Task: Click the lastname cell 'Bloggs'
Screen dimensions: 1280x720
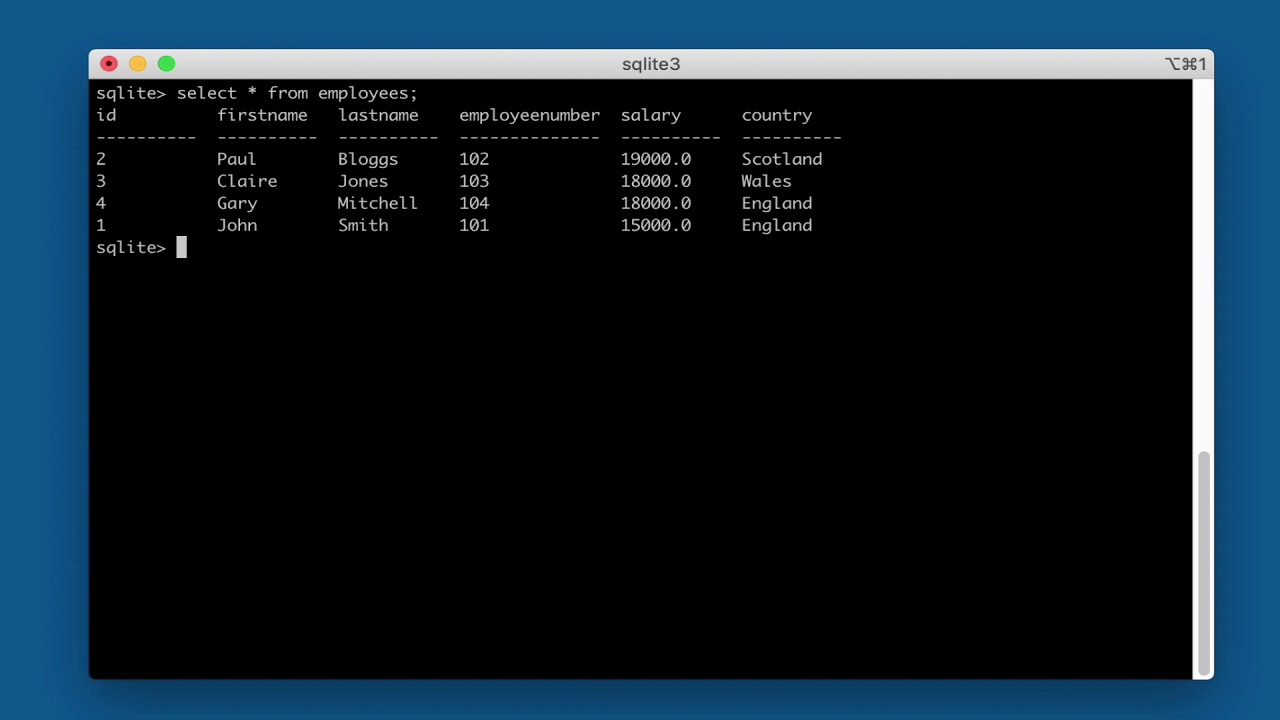Action: click(x=368, y=160)
